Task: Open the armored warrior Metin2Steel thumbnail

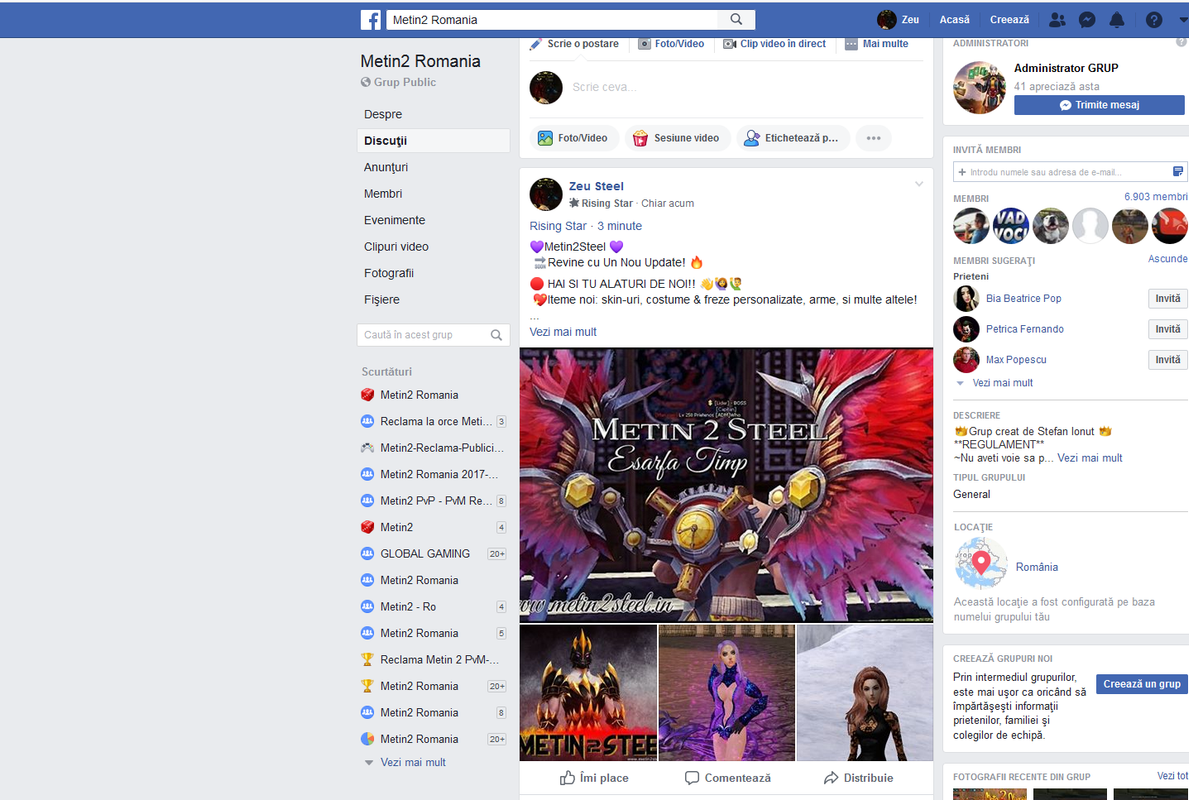Action: 588,693
